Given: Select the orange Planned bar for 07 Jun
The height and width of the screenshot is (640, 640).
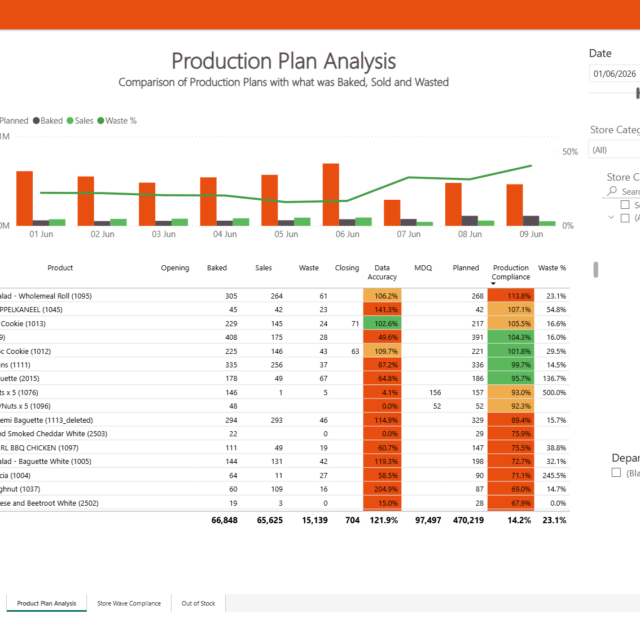Looking at the screenshot, I should (x=392, y=213).
